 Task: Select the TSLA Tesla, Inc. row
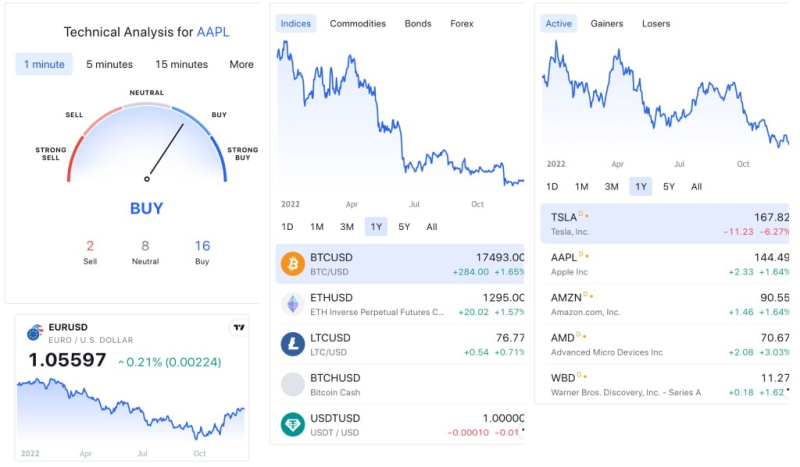(x=665, y=224)
